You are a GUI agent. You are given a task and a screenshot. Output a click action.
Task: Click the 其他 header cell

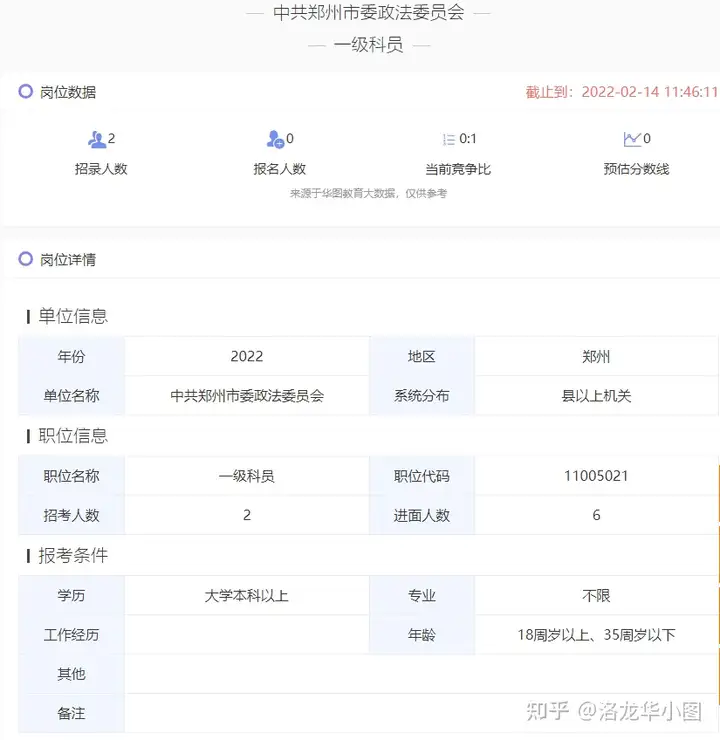[x=71, y=674]
